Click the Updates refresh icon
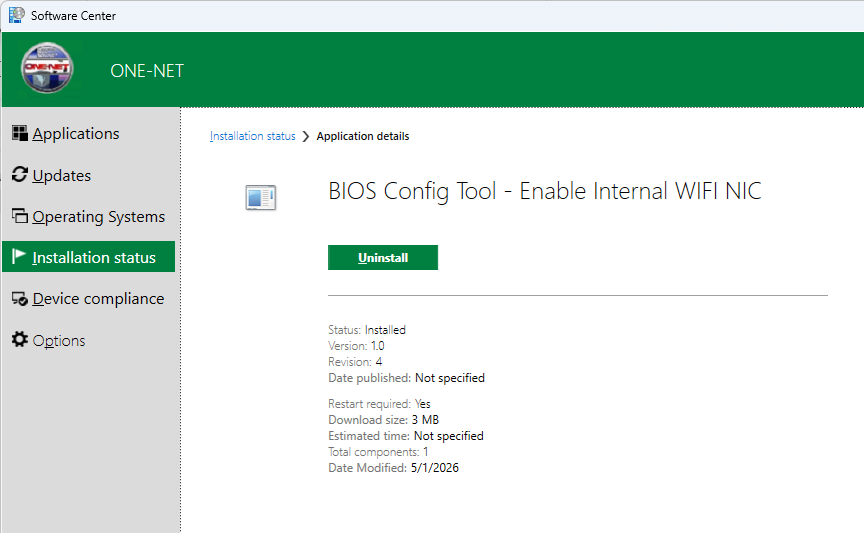The image size is (864, 533). 20,175
